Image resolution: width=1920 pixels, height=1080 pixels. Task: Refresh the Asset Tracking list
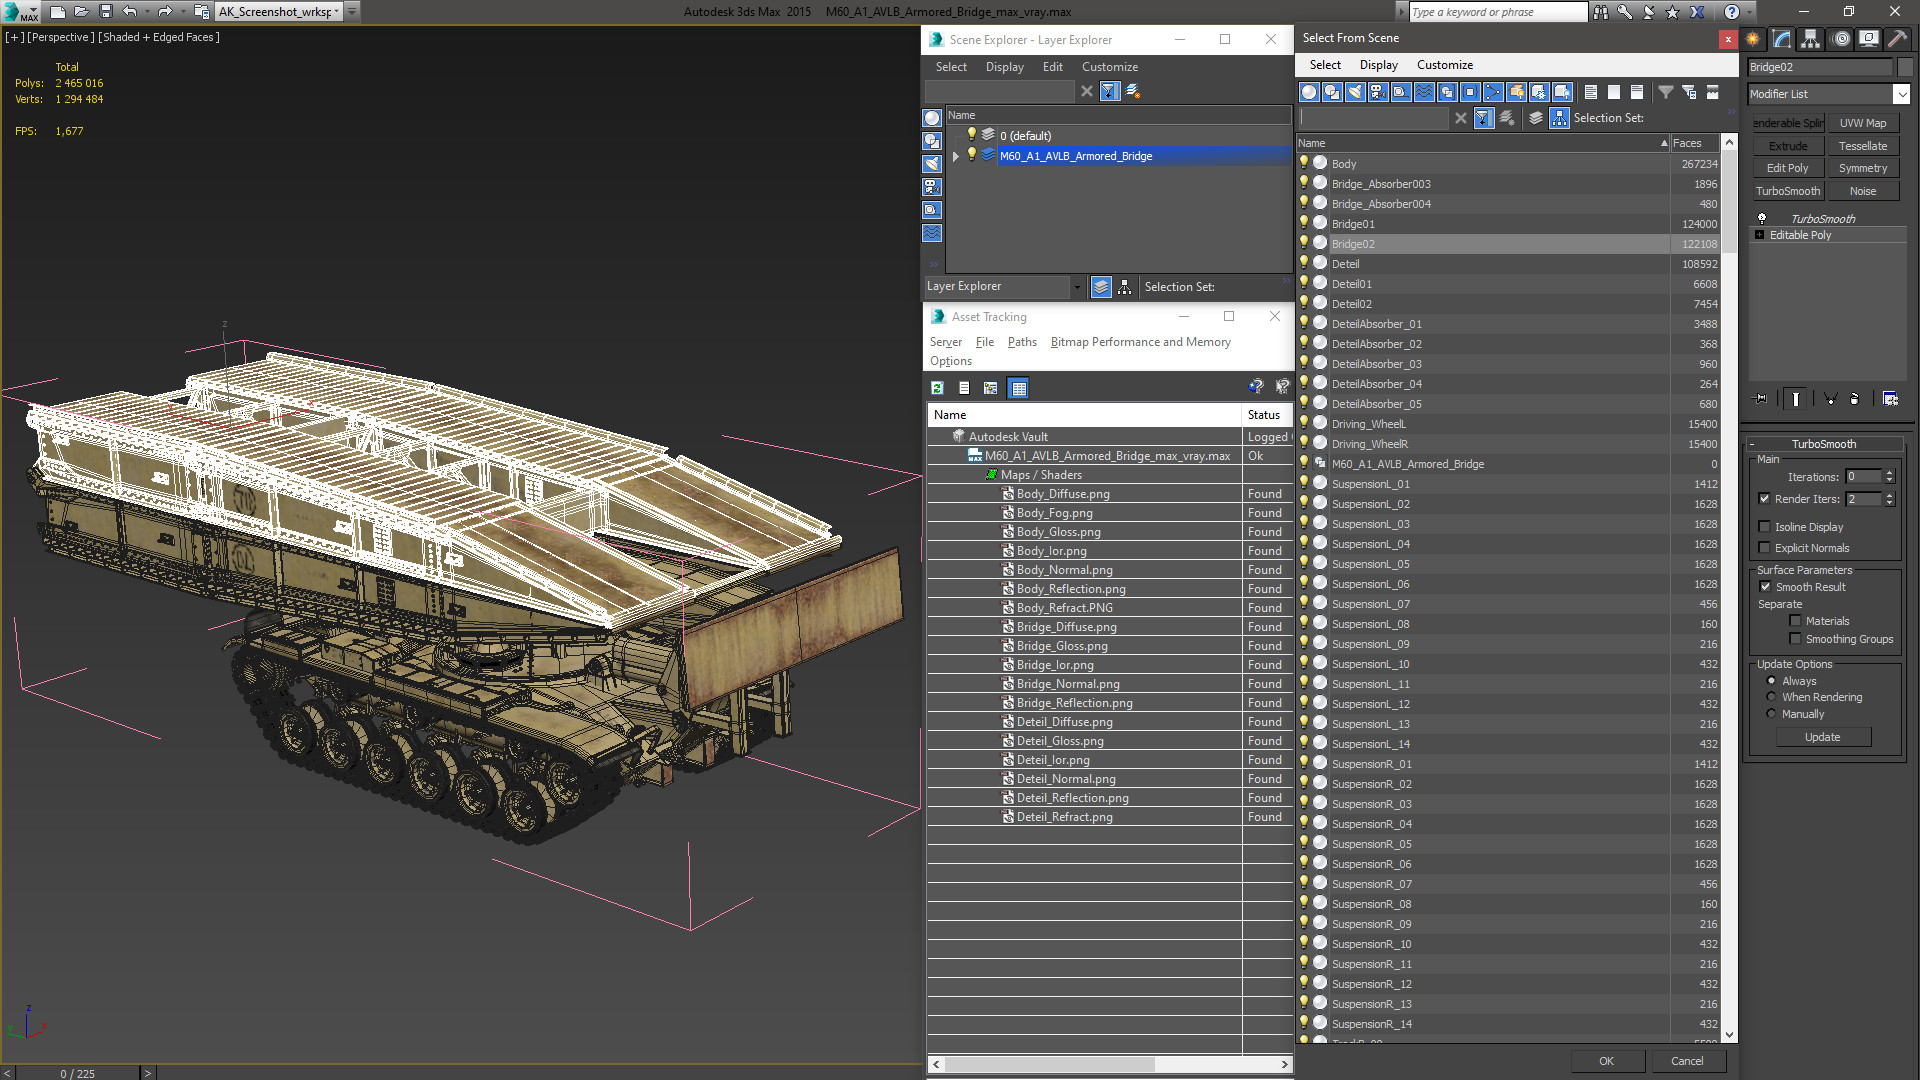937,388
